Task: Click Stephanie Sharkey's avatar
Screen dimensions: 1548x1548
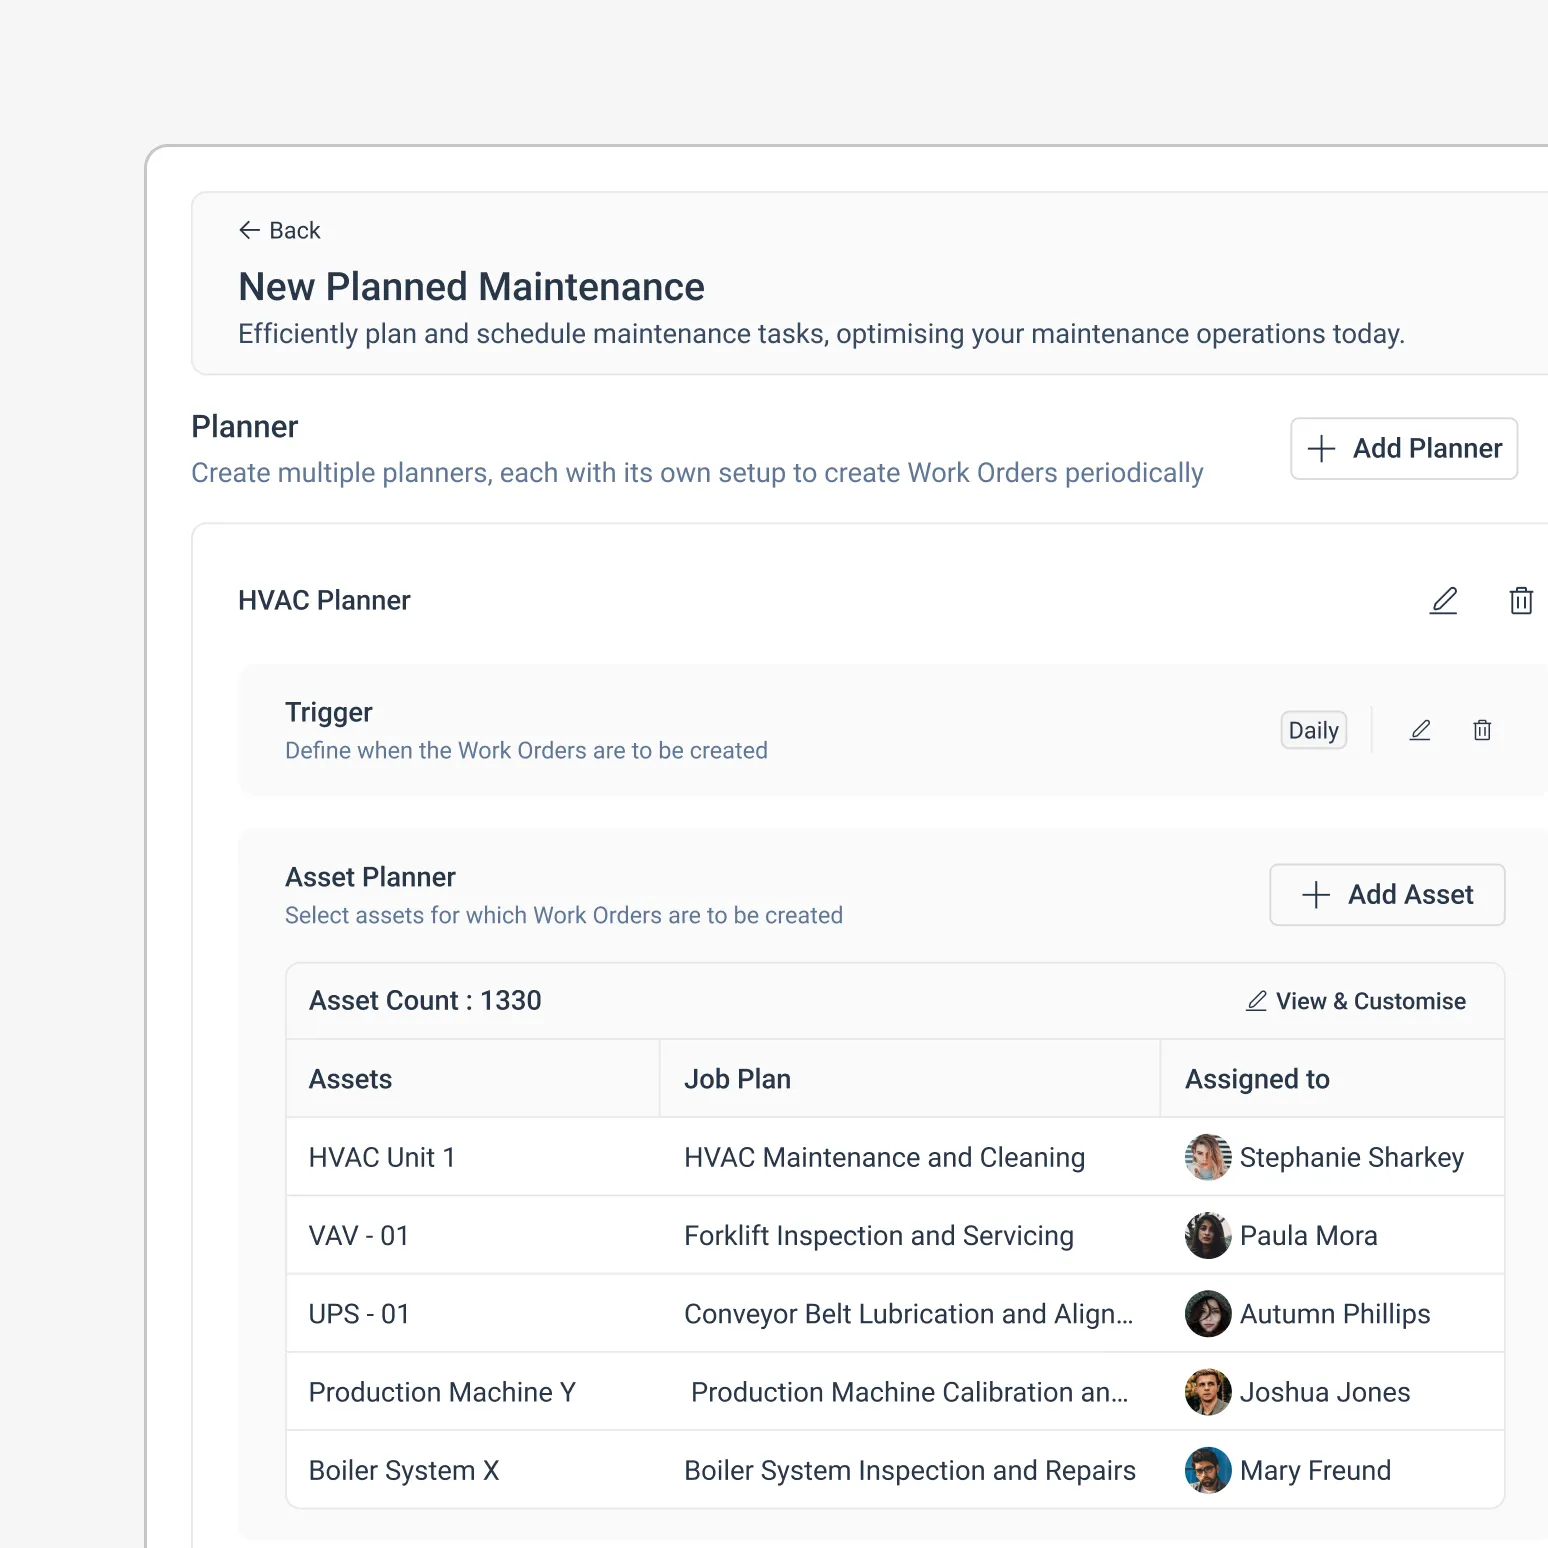Action: 1207,1157
